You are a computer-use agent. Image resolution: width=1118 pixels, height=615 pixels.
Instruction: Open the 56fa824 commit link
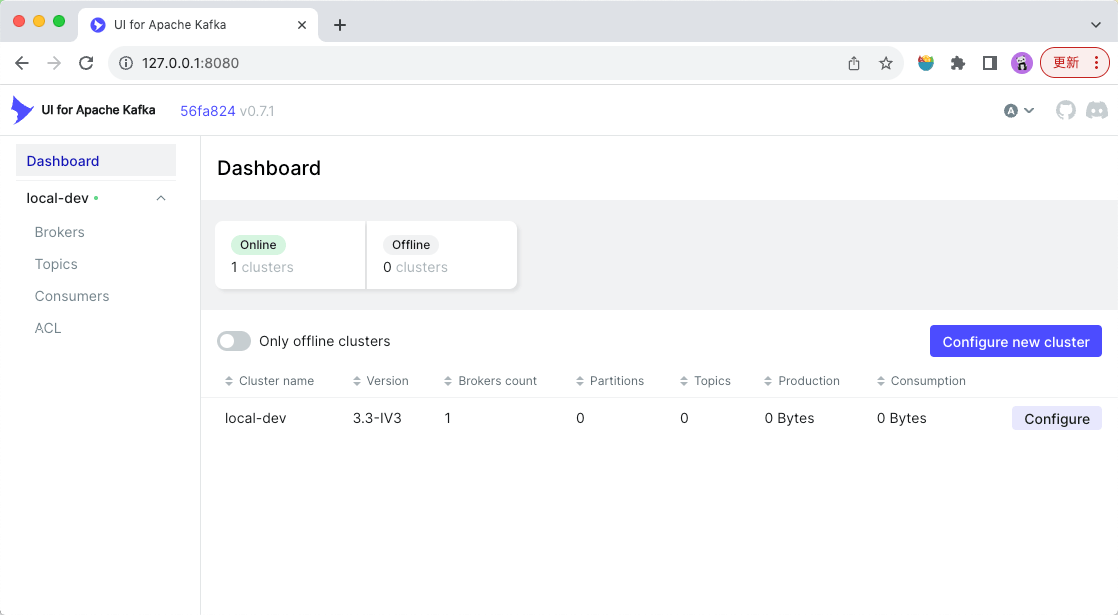[207, 111]
